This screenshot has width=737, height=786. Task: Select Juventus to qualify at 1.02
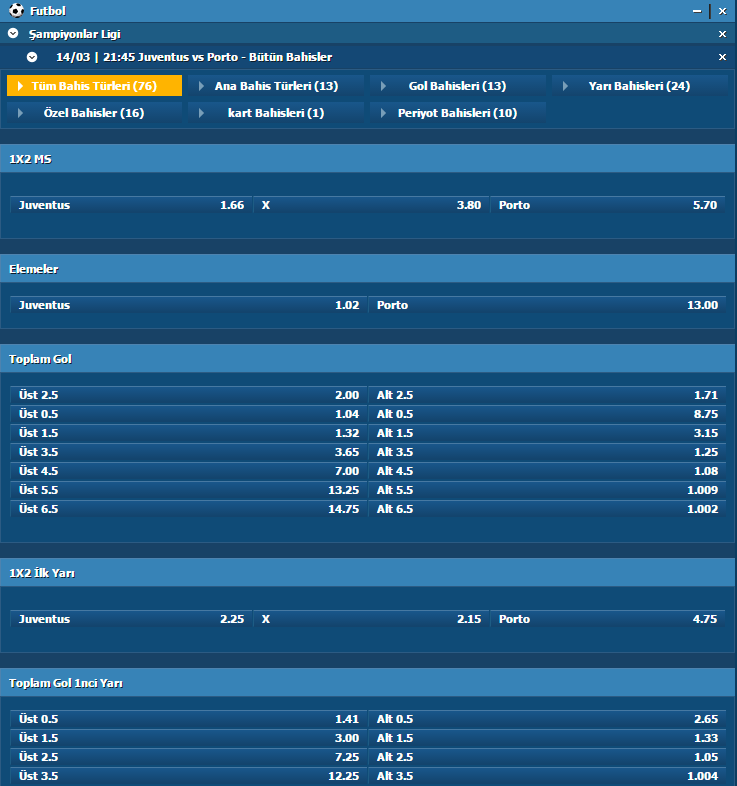click(x=189, y=305)
